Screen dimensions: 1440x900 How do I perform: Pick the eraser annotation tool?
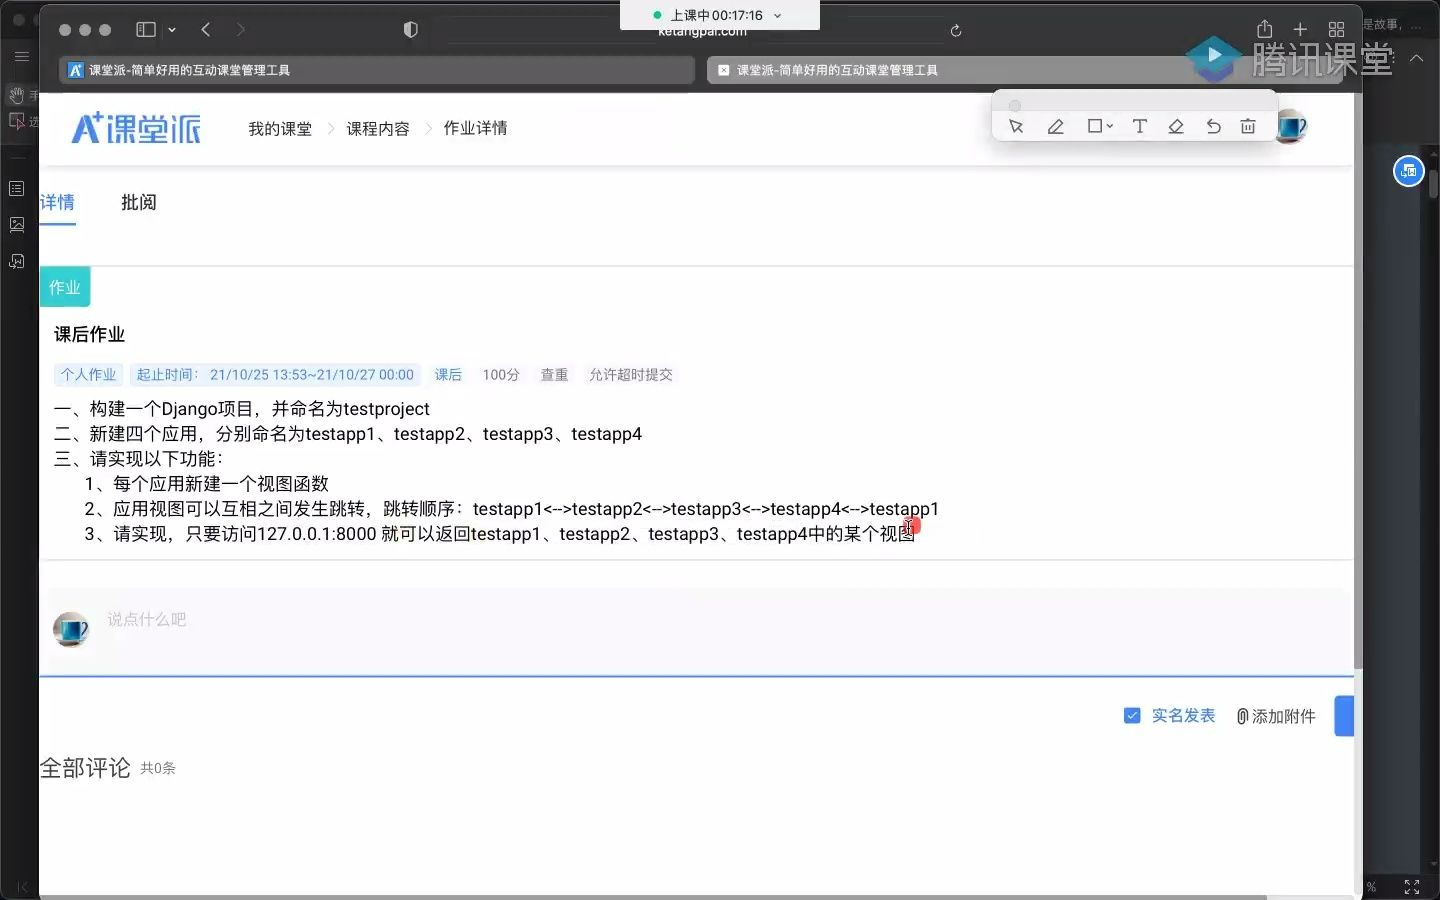coord(1176,126)
